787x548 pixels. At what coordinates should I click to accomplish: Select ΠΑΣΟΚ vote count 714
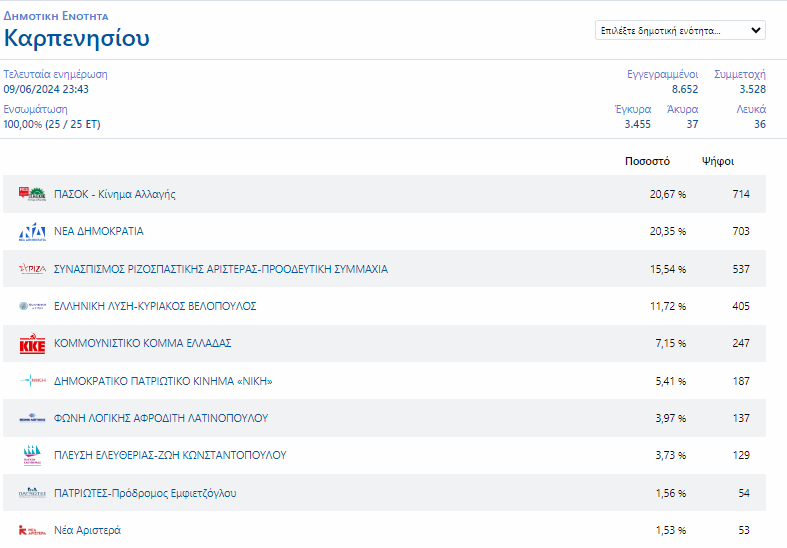point(741,194)
